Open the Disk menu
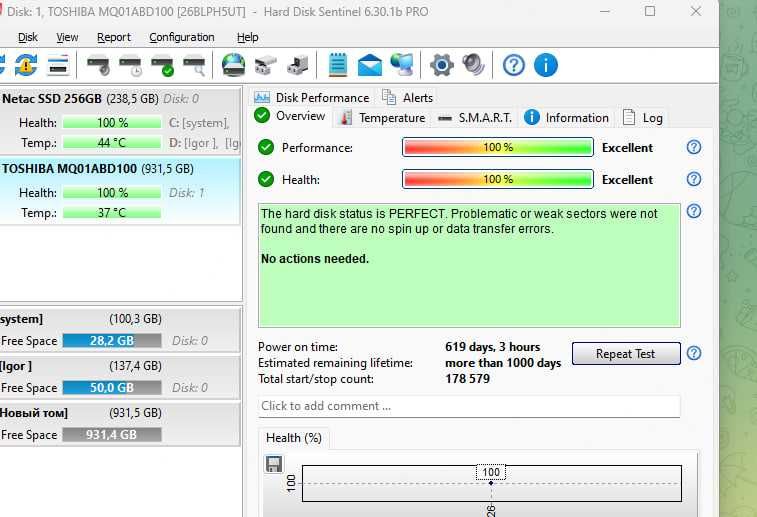Viewport: 757px width, 517px height. point(28,37)
